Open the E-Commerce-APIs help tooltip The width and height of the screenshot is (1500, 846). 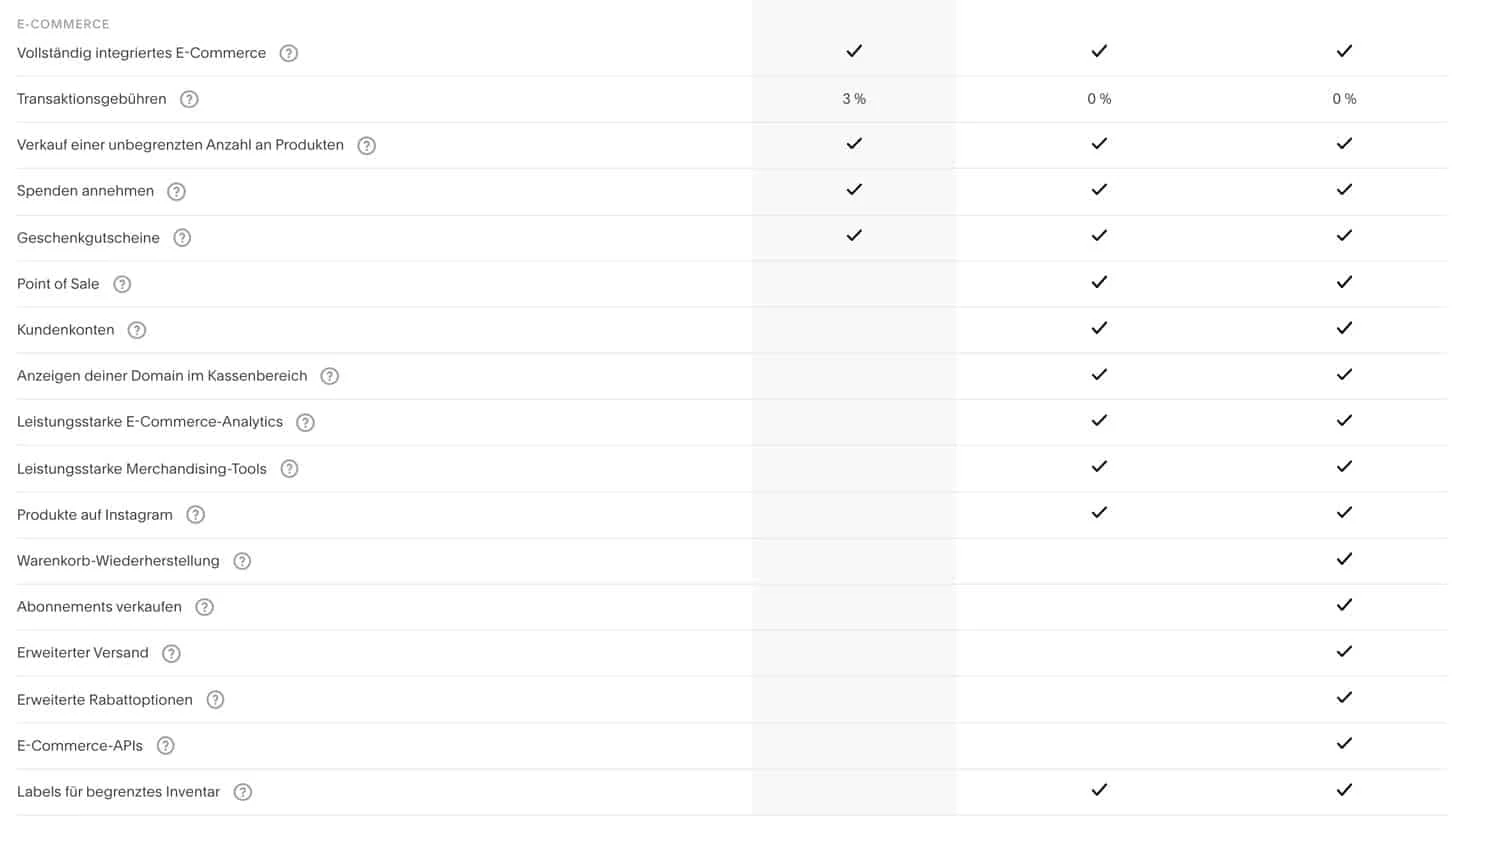[x=164, y=745]
